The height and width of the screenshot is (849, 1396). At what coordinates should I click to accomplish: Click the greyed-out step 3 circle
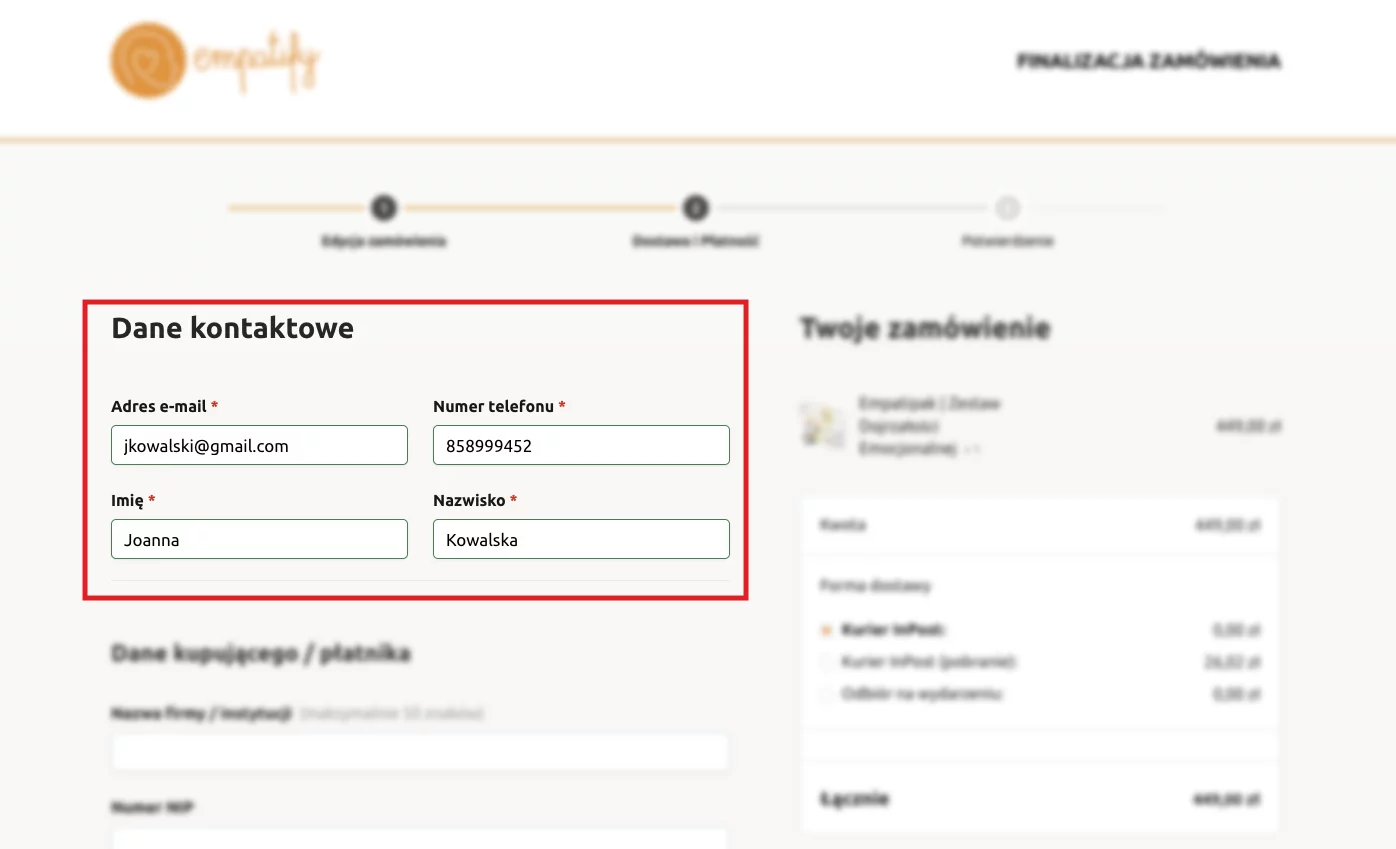click(1007, 208)
